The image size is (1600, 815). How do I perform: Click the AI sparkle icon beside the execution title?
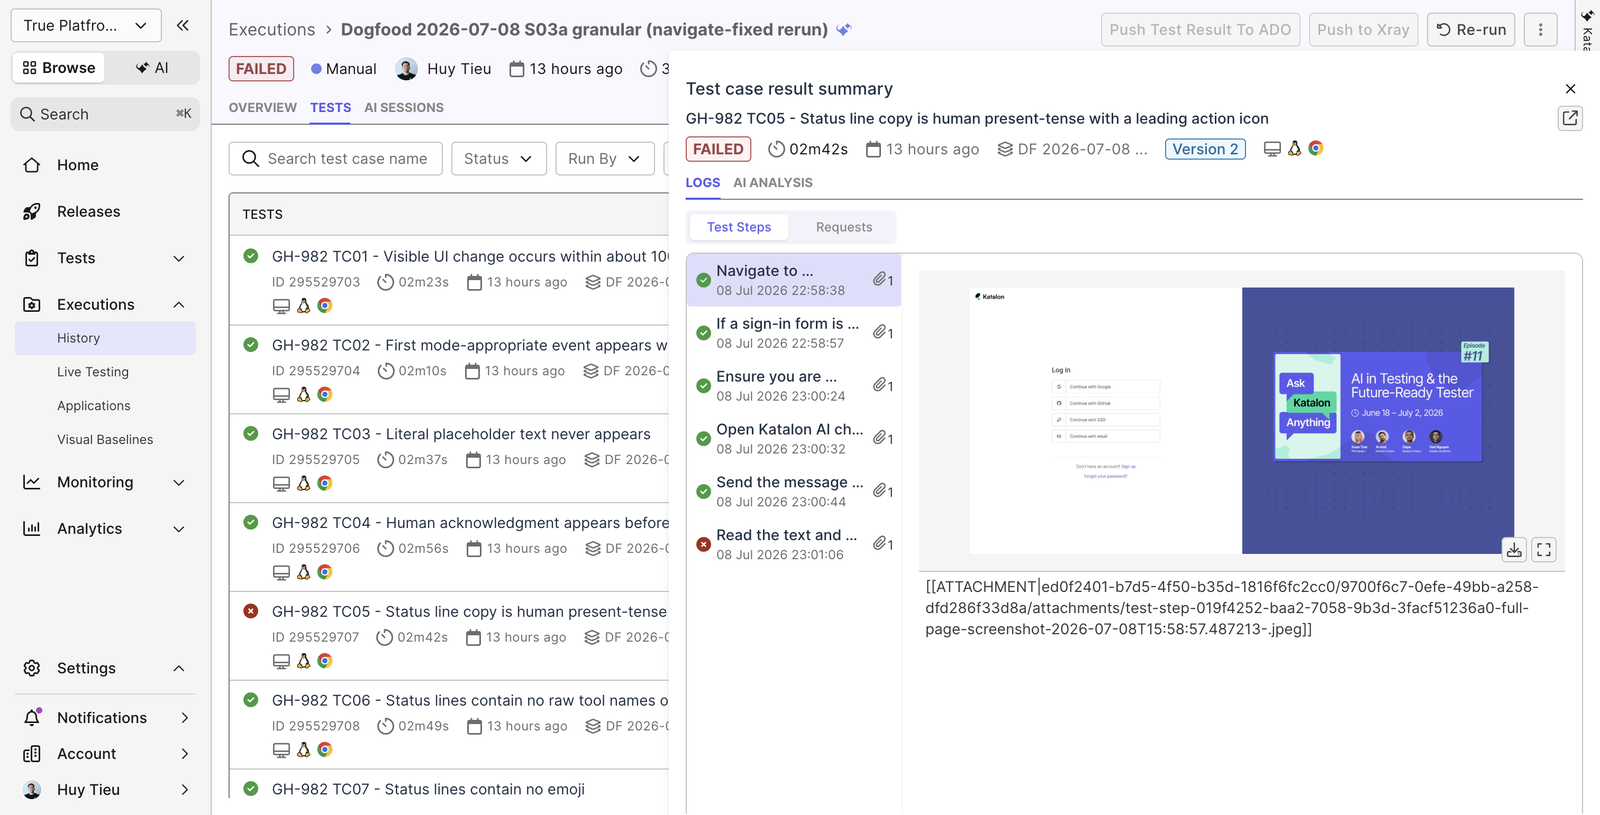[x=844, y=30]
